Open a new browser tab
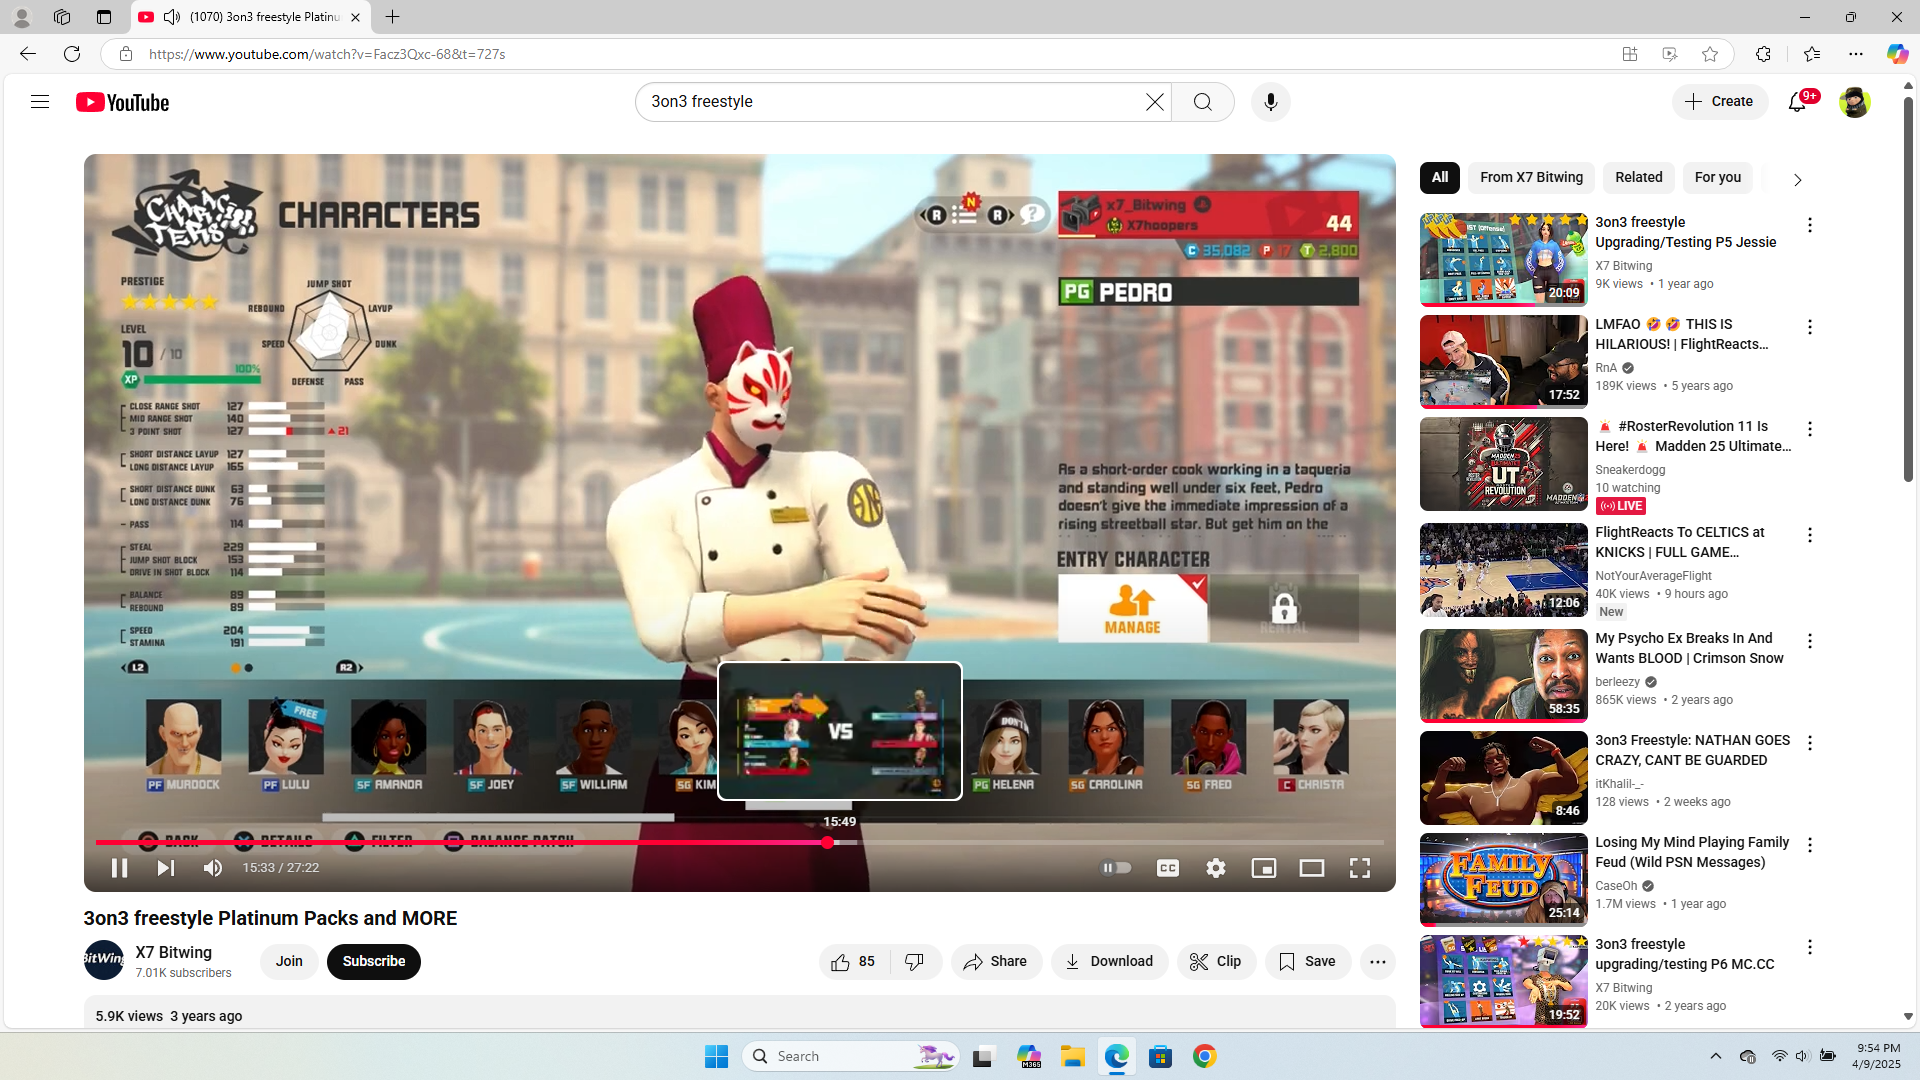 tap(392, 17)
